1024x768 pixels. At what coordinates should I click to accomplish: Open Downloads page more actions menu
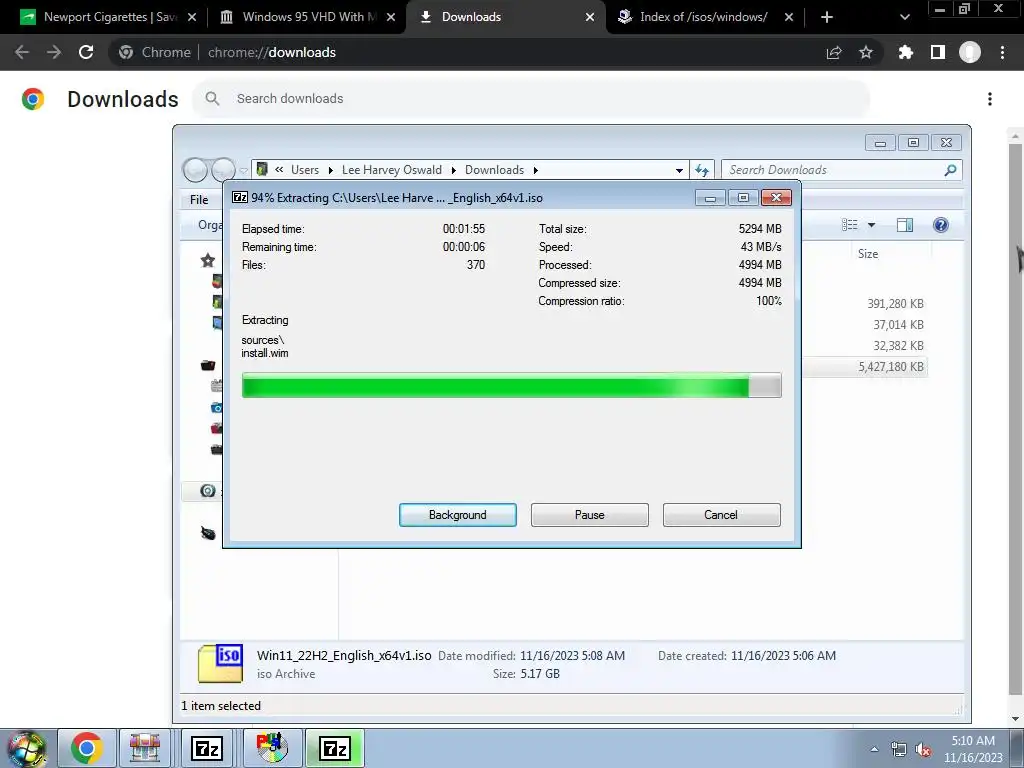[990, 99]
